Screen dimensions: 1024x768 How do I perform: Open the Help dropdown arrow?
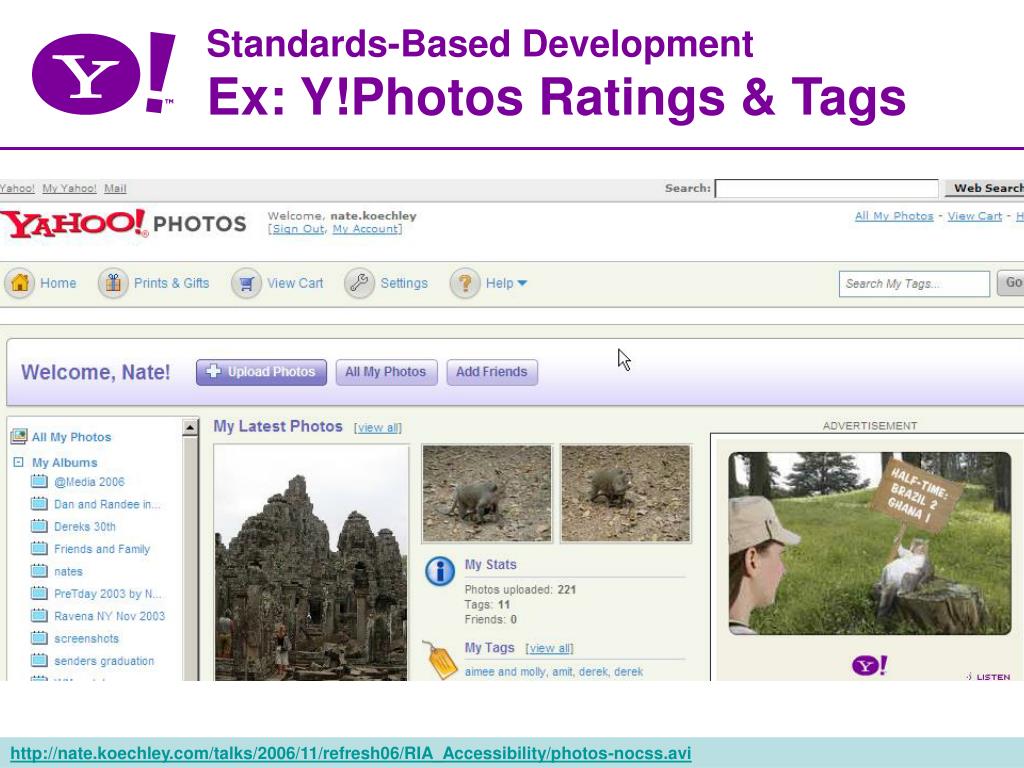click(x=522, y=283)
